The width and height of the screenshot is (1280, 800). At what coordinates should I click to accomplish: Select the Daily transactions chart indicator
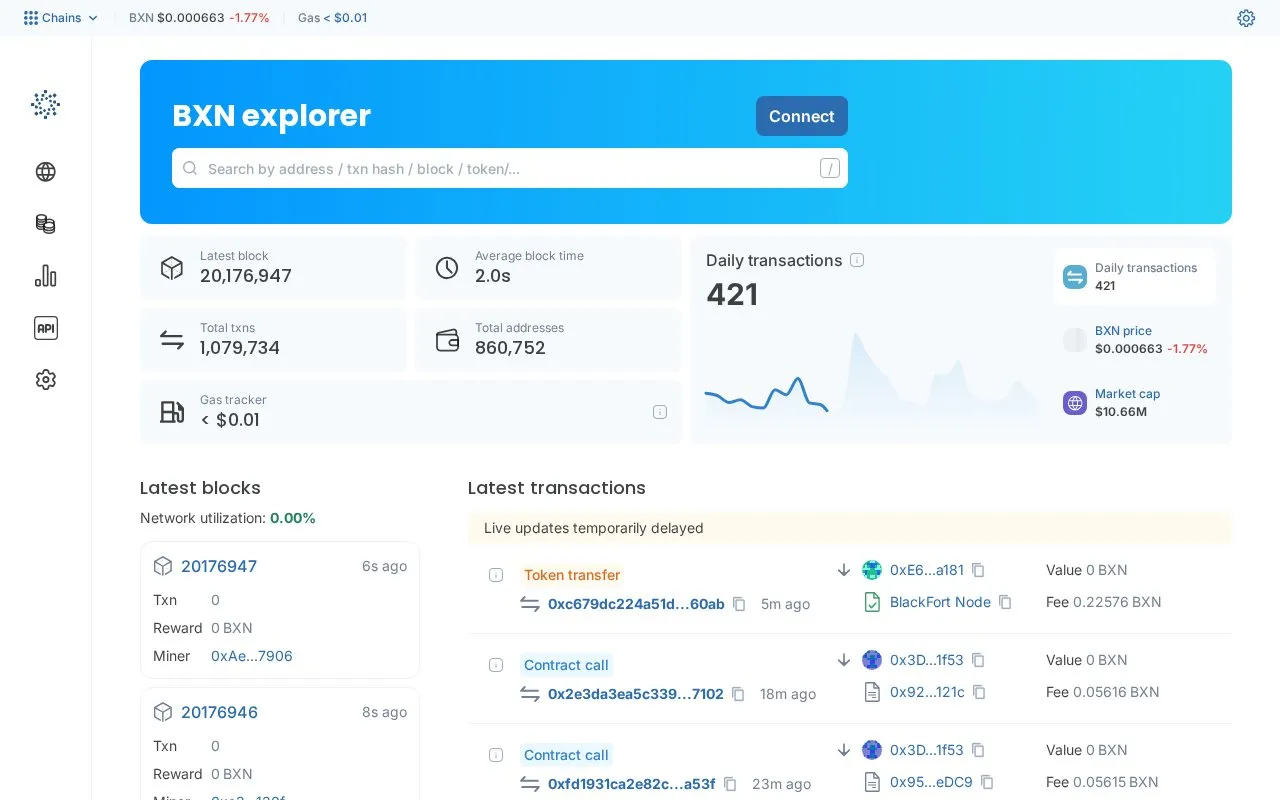[1135, 277]
